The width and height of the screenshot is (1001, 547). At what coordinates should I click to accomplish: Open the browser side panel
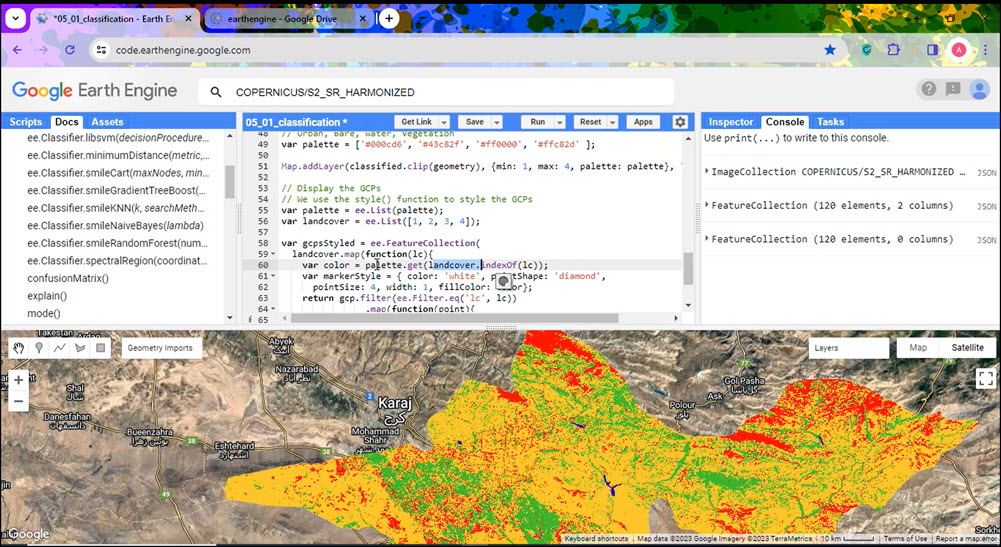point(932,50)
